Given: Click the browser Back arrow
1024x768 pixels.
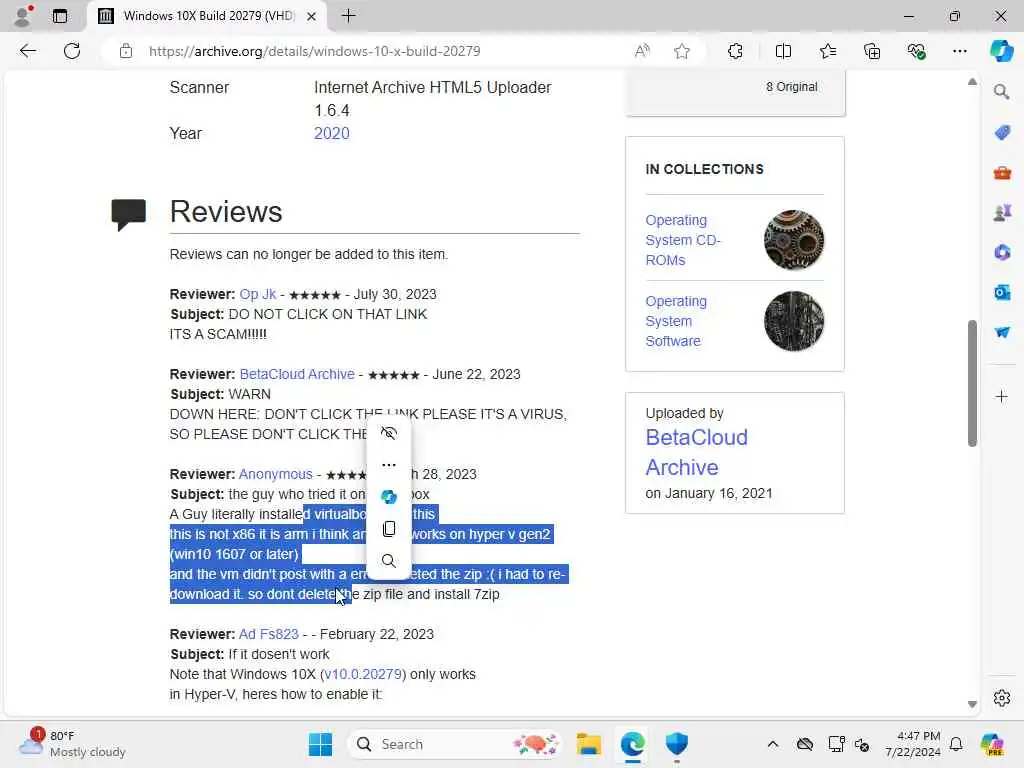Looking at the screenshot, I should tap(27, 51).
